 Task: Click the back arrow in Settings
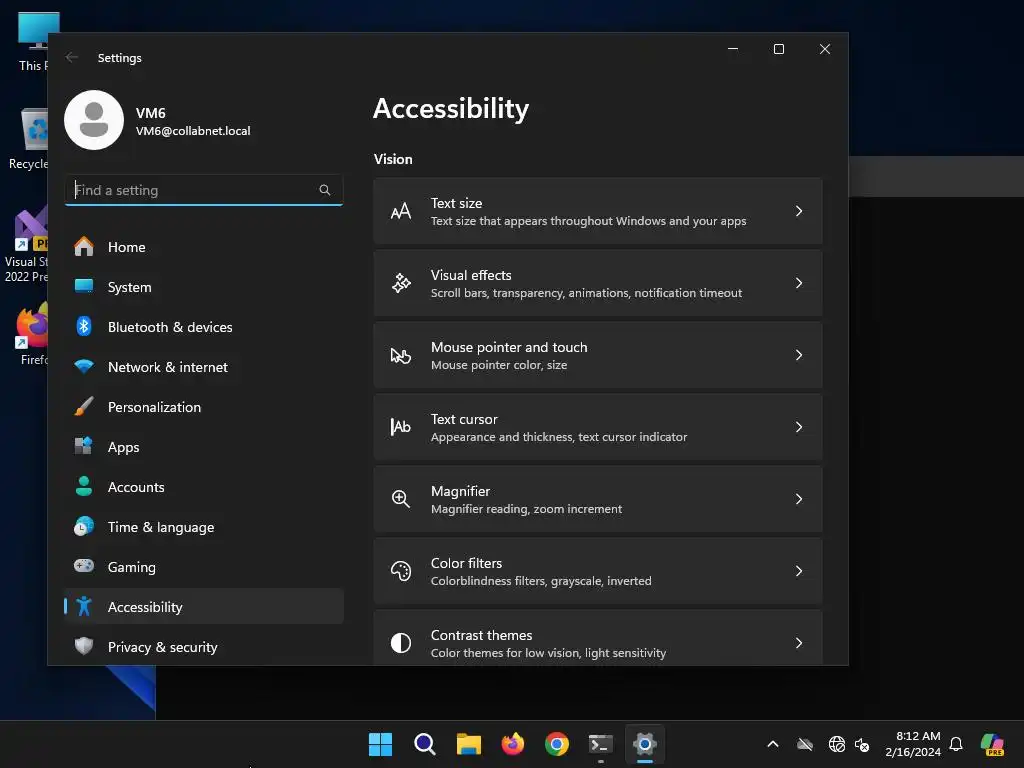coord(72,57)
